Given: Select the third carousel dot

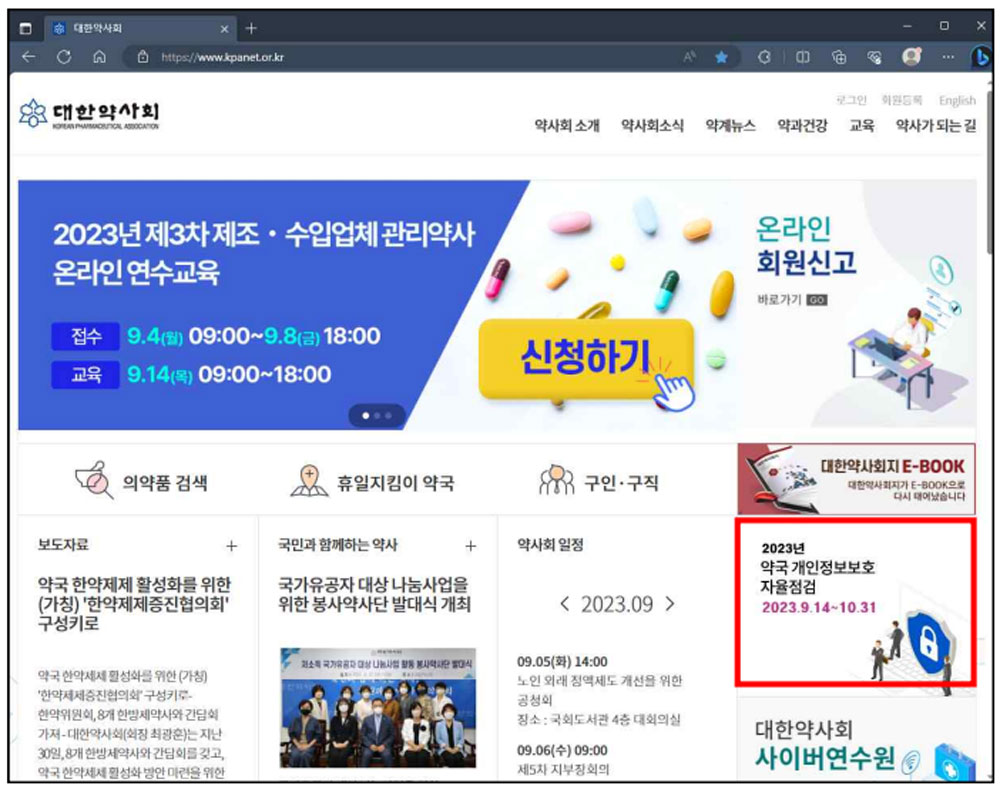Looking at the screenshot, I should pos(388,415).
